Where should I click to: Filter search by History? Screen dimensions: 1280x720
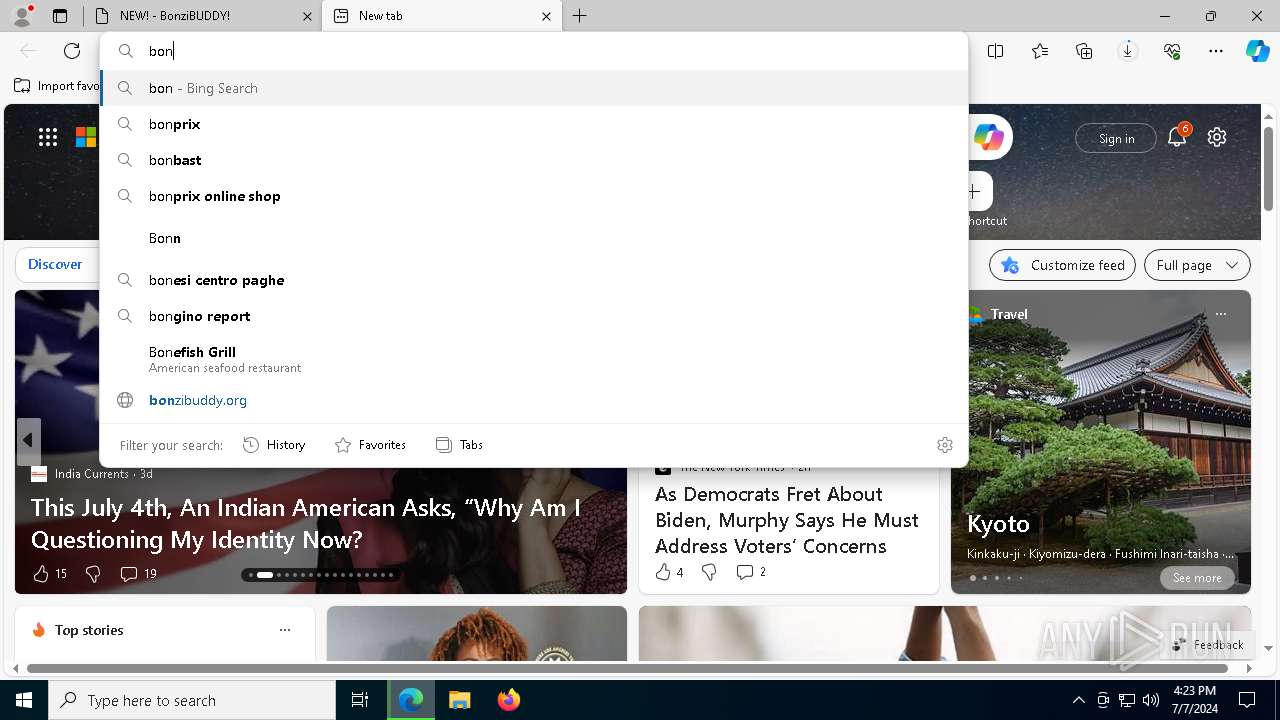tap(275, 445)
